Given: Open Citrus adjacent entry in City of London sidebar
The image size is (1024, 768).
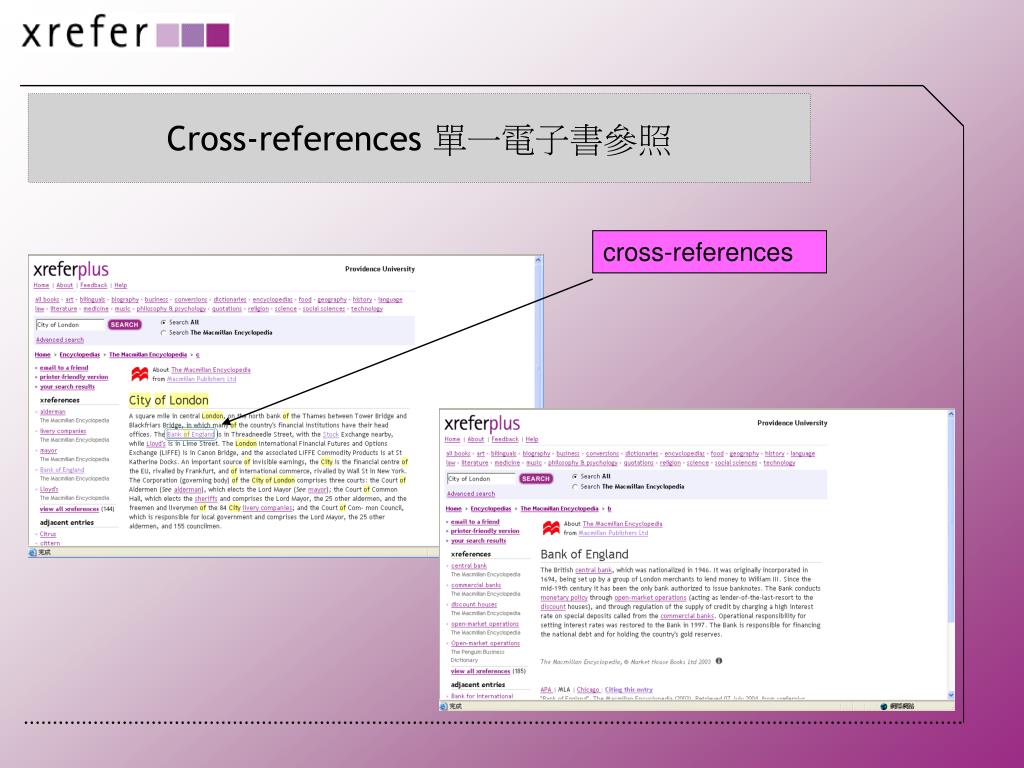Looking at the screenshot, I should point(48,534).
